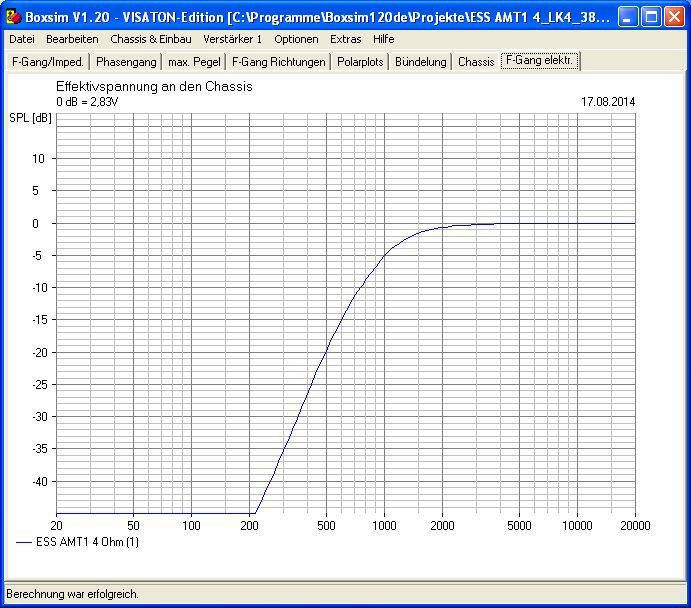
Task: Open the Extras menu
Action: click(346, 39)
